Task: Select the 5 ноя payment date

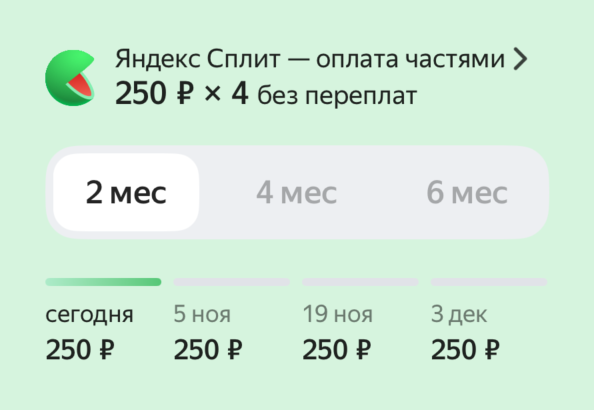Action: click(202, 314)
